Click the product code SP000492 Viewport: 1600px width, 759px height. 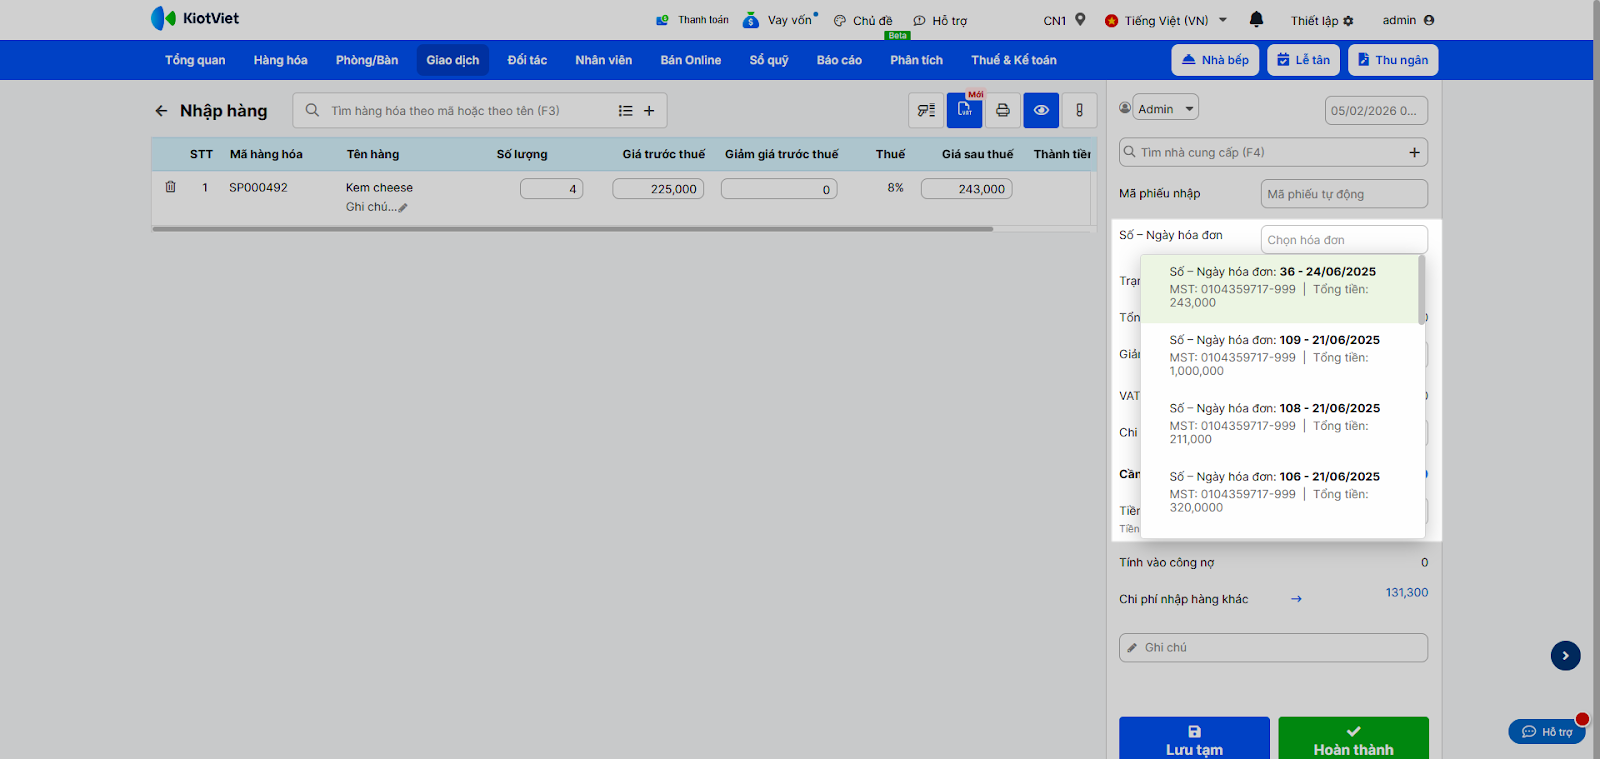tap(258, 188)
